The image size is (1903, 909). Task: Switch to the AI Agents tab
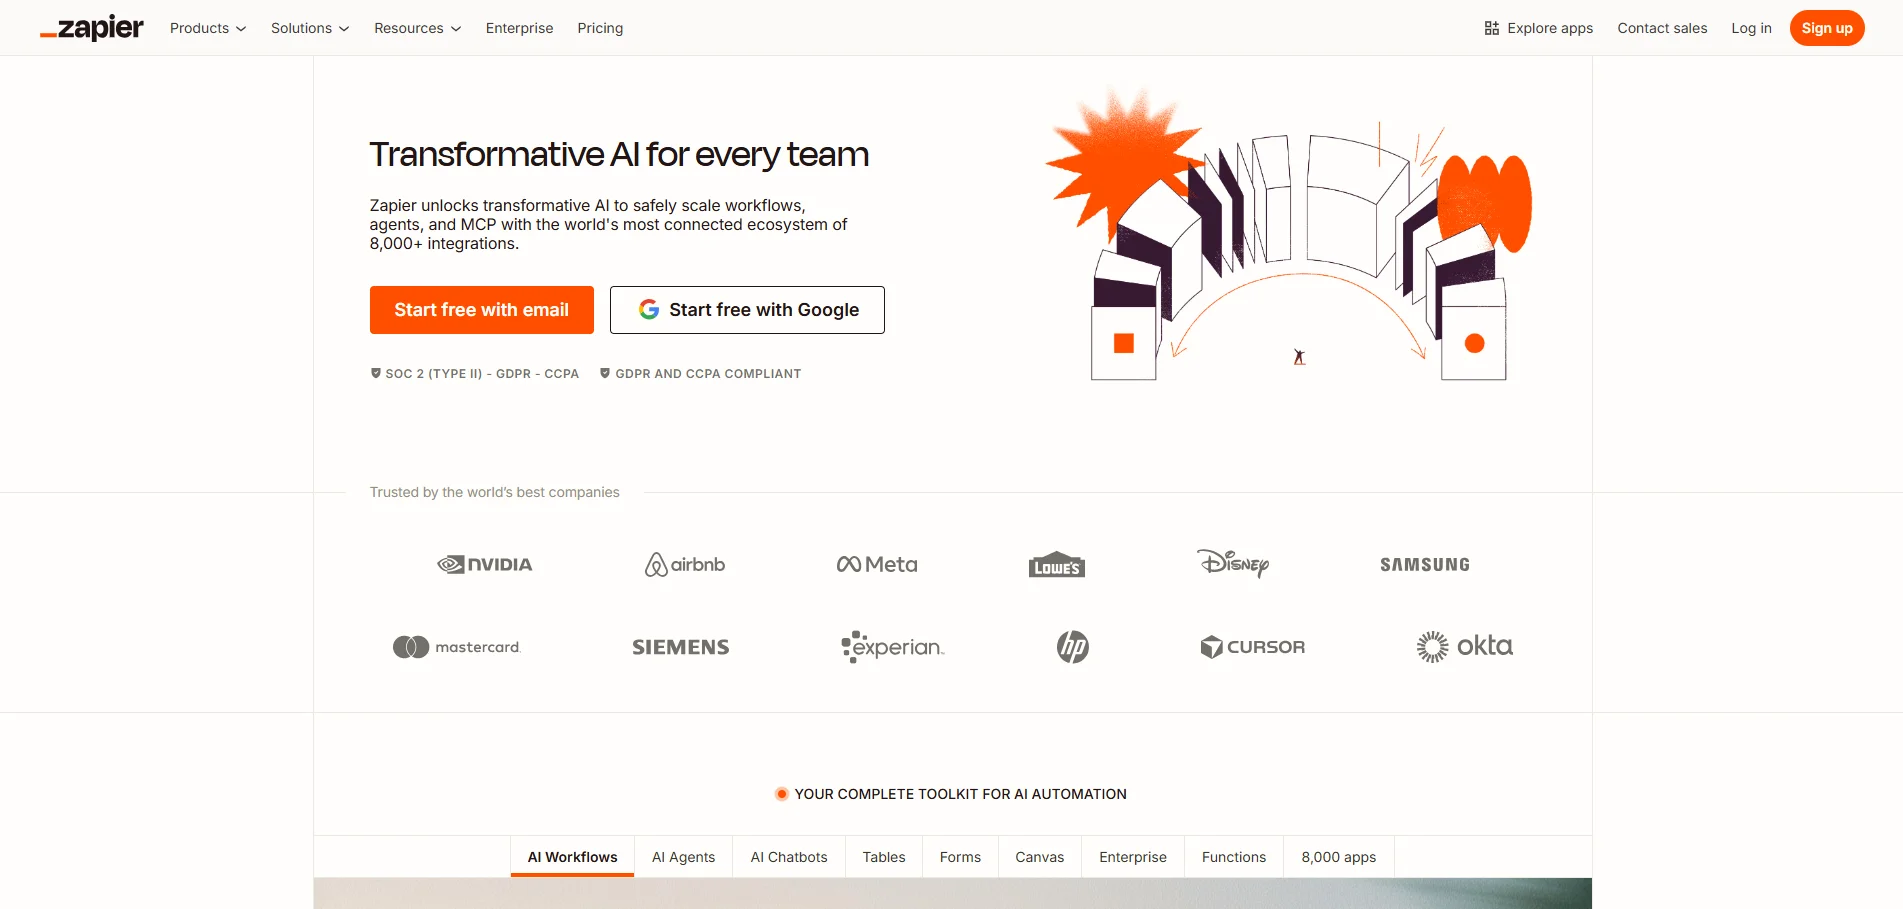pos(683,857)
